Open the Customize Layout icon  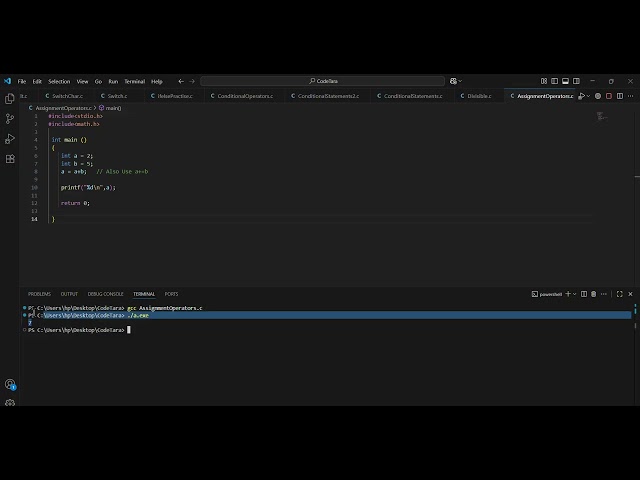coord(544,81)
